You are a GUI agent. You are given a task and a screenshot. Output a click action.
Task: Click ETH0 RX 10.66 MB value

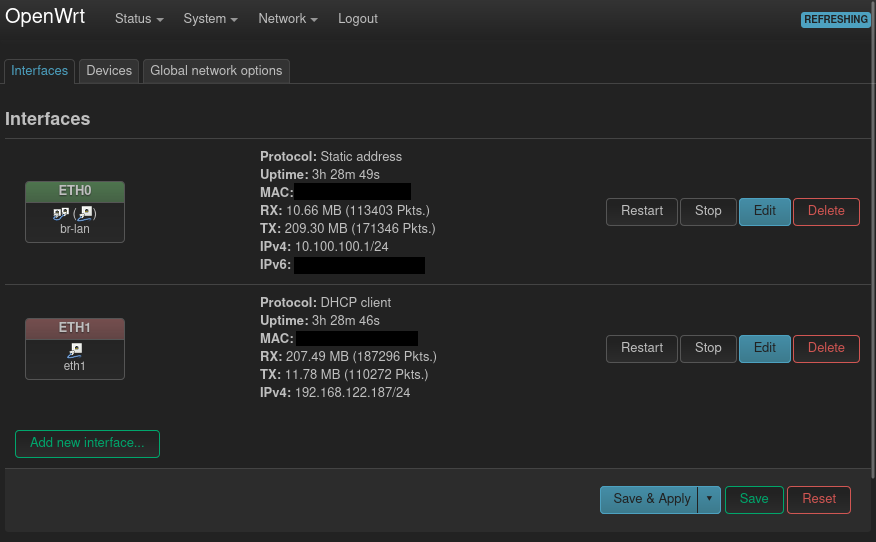358,211
